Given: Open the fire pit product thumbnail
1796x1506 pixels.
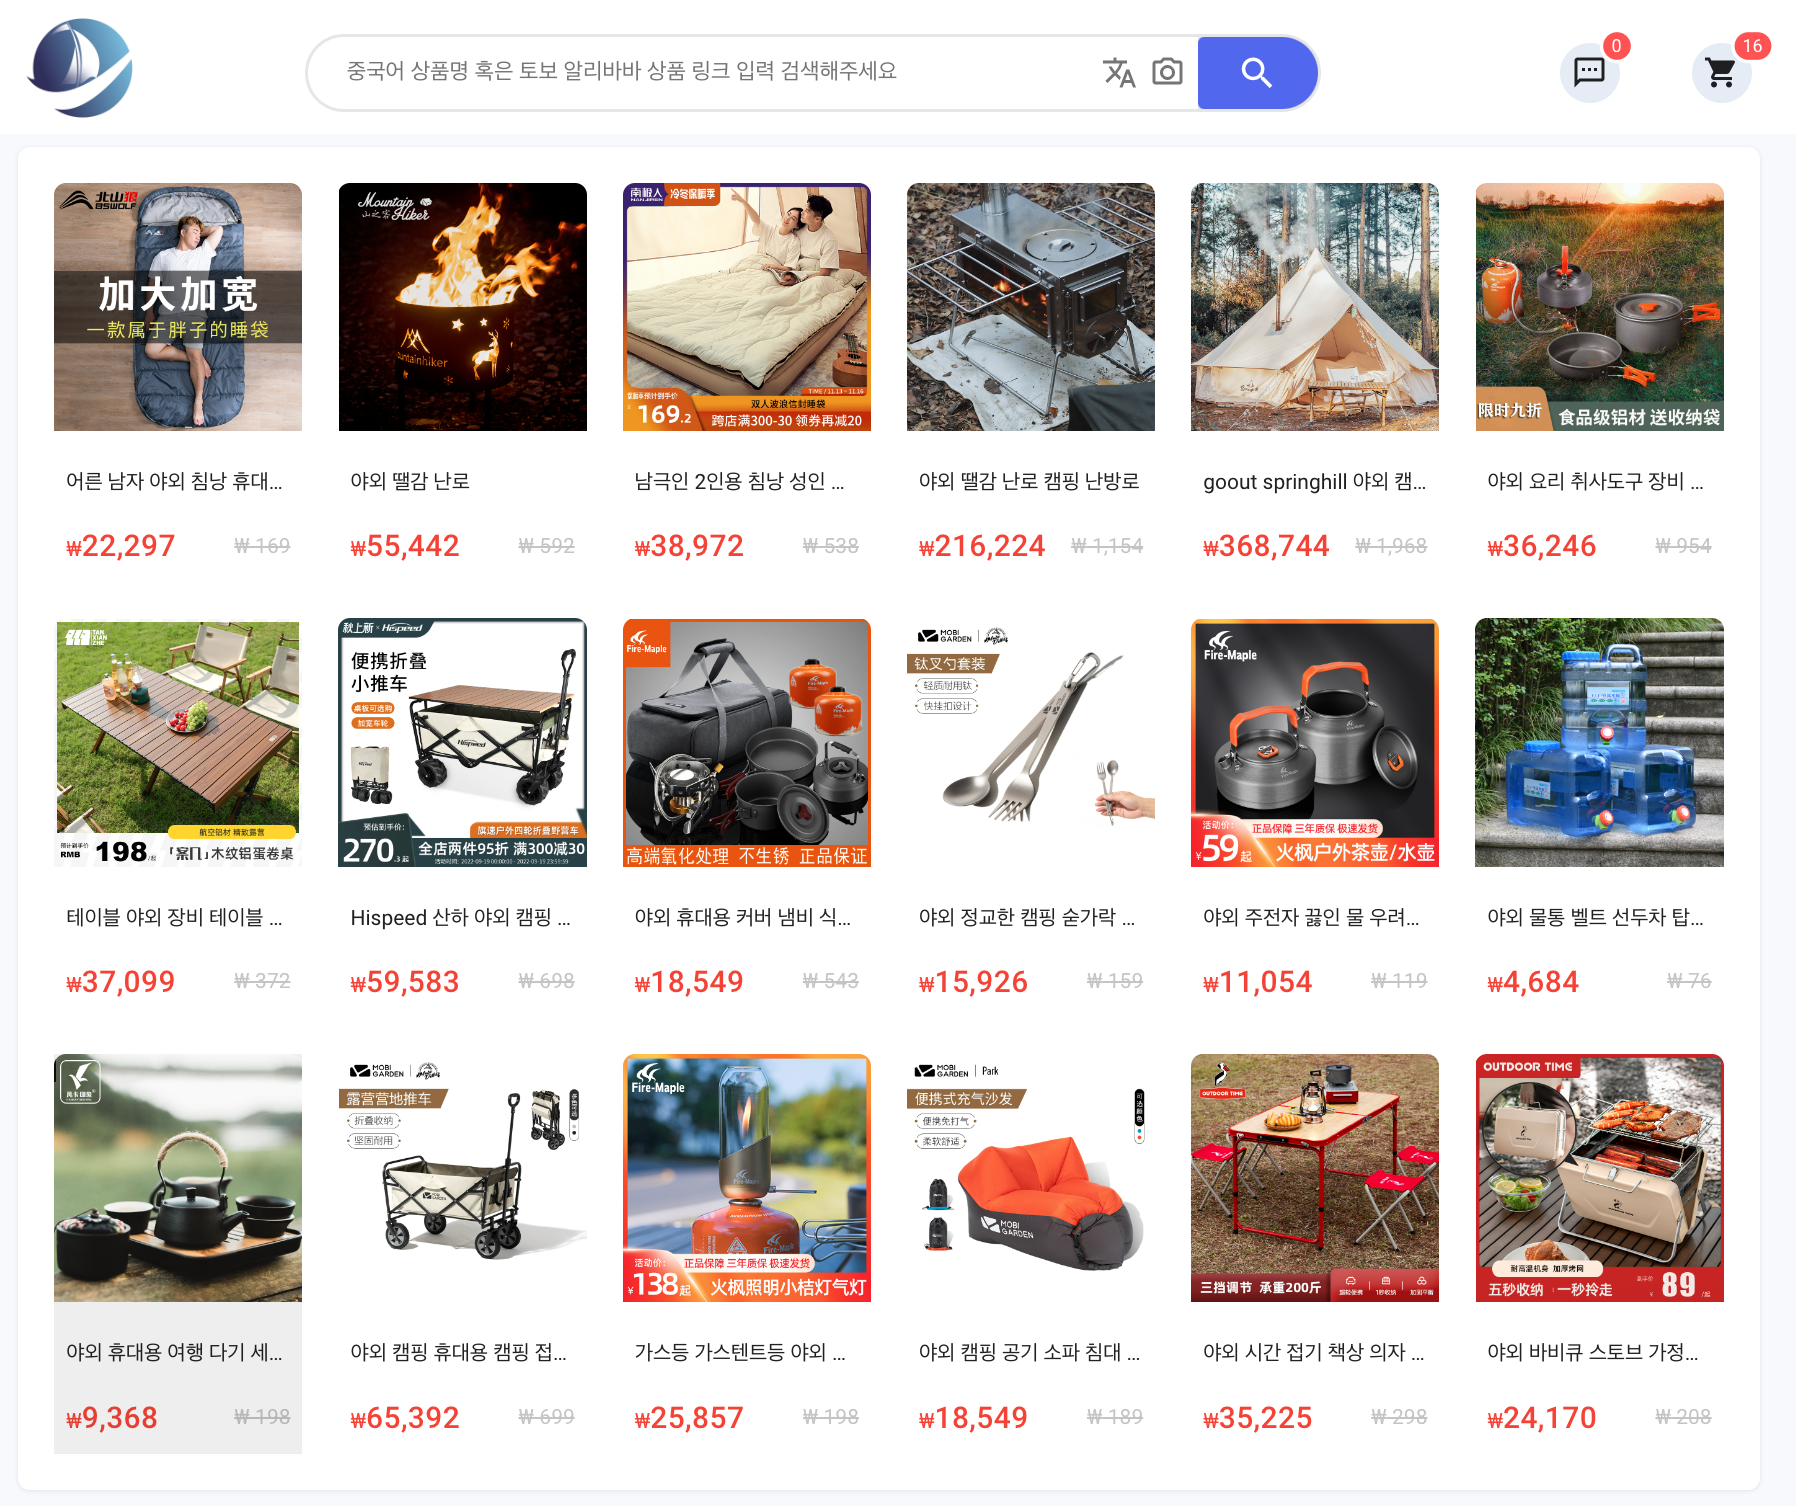Looking at the screenshot, I should [x=463, y=307].
